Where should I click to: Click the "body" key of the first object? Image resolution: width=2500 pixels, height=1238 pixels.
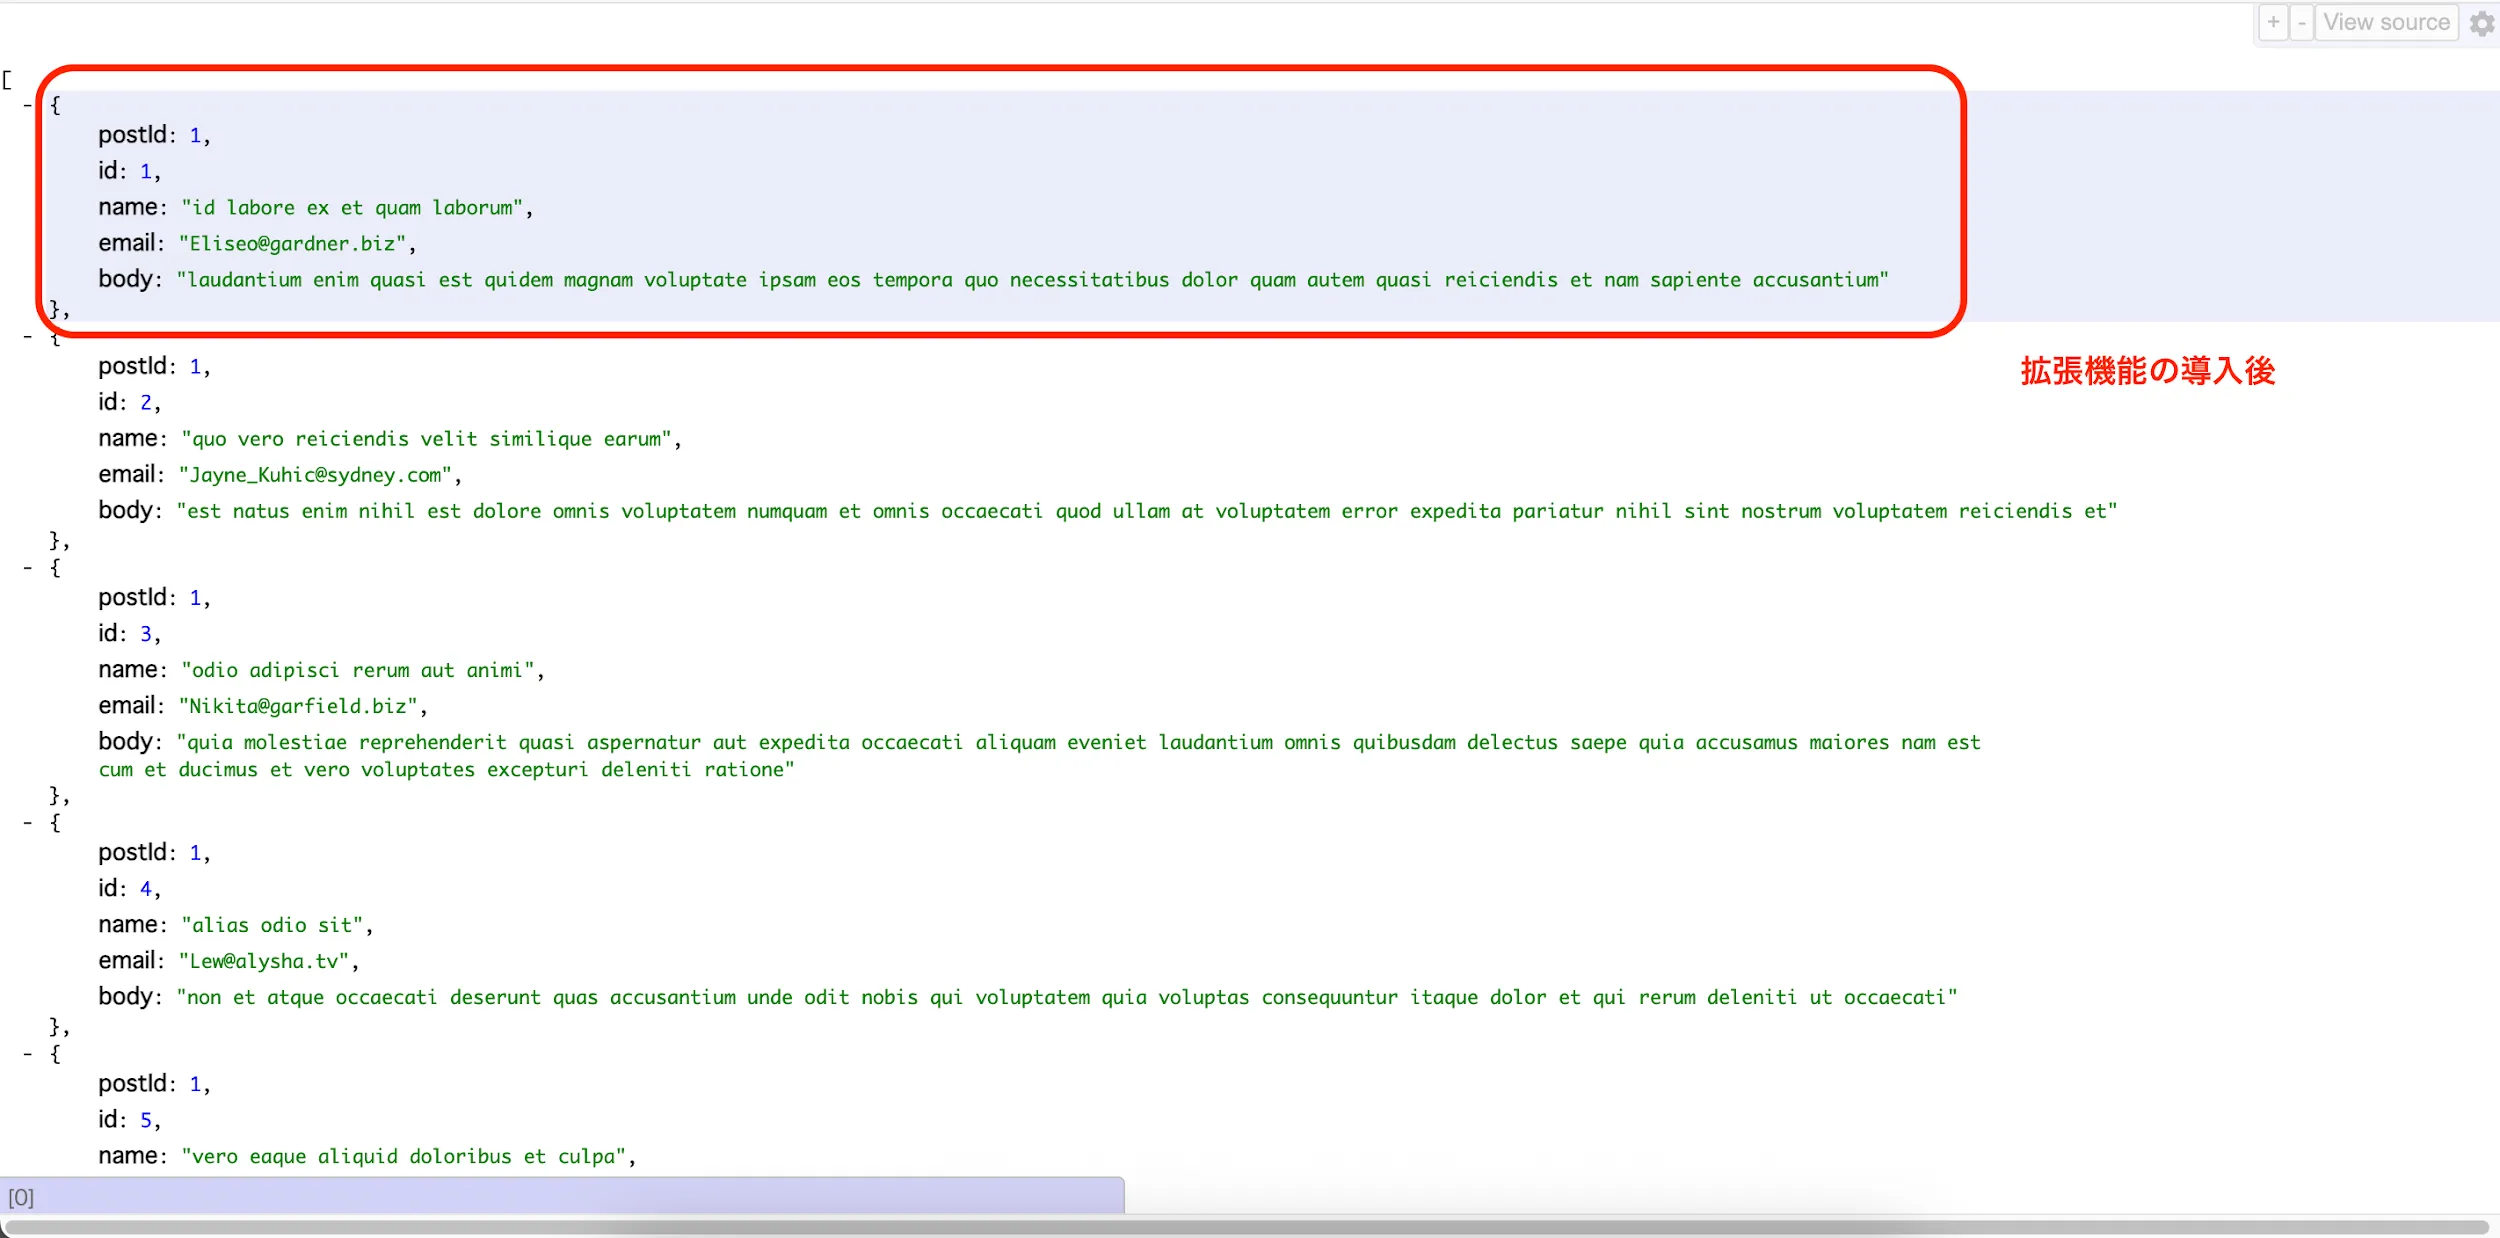point(125,279)
